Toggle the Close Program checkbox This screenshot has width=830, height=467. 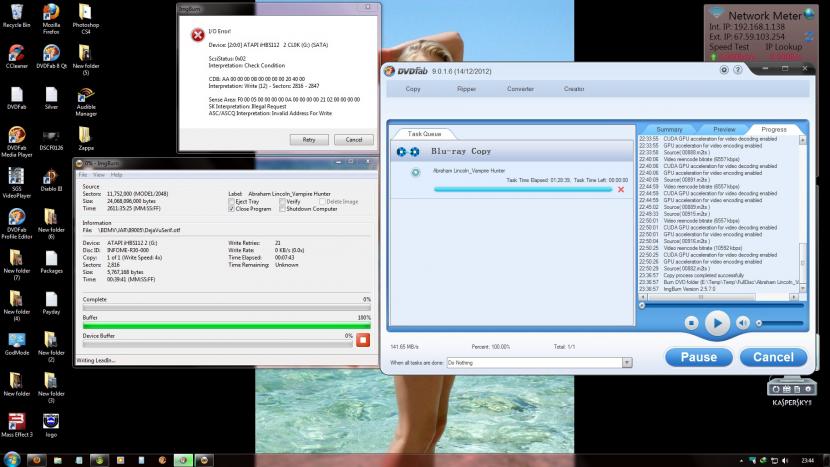(232, 209)
